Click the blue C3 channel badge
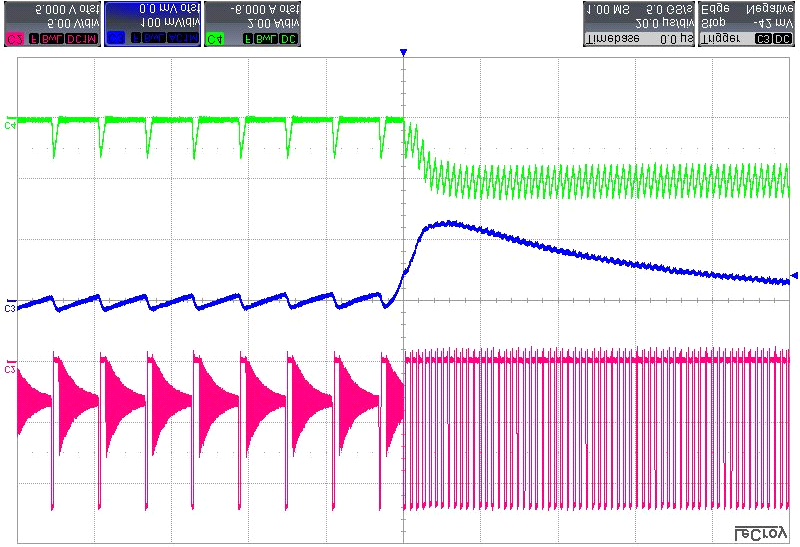This screenshot has width=800, height=547. click(x=115, y=39)
